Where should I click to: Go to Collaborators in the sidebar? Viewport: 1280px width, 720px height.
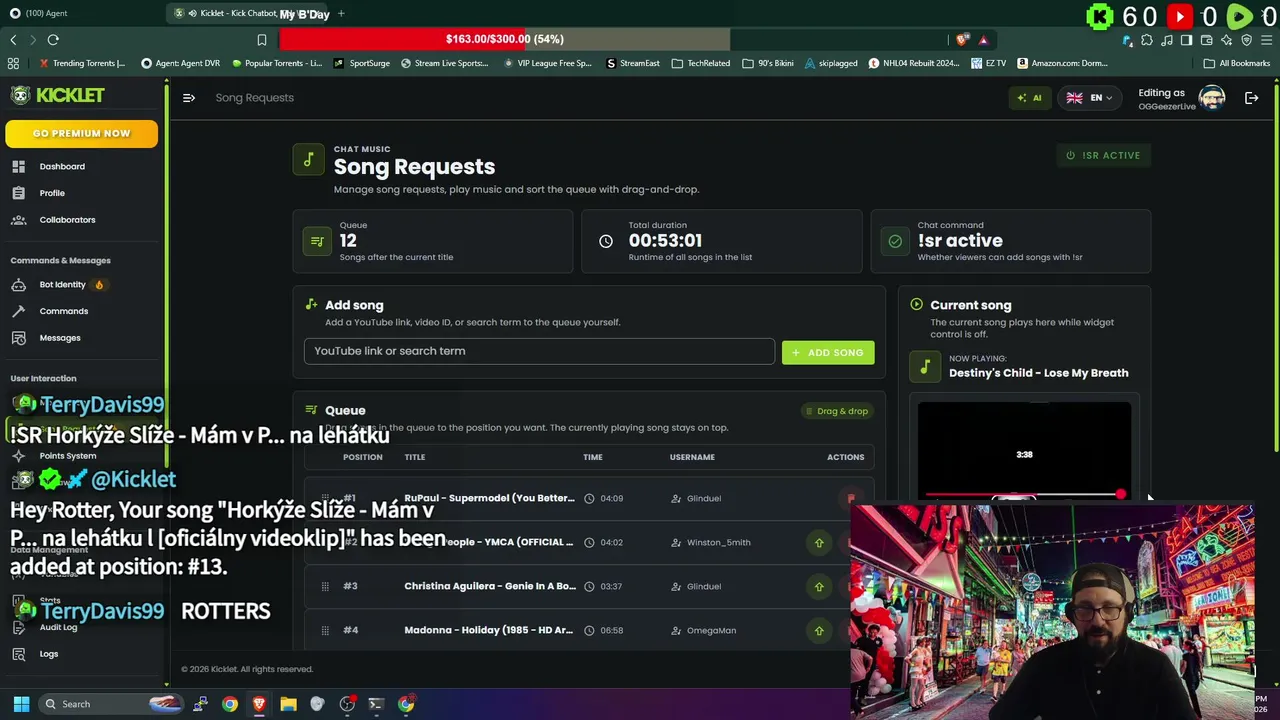(x=67, y=220)
